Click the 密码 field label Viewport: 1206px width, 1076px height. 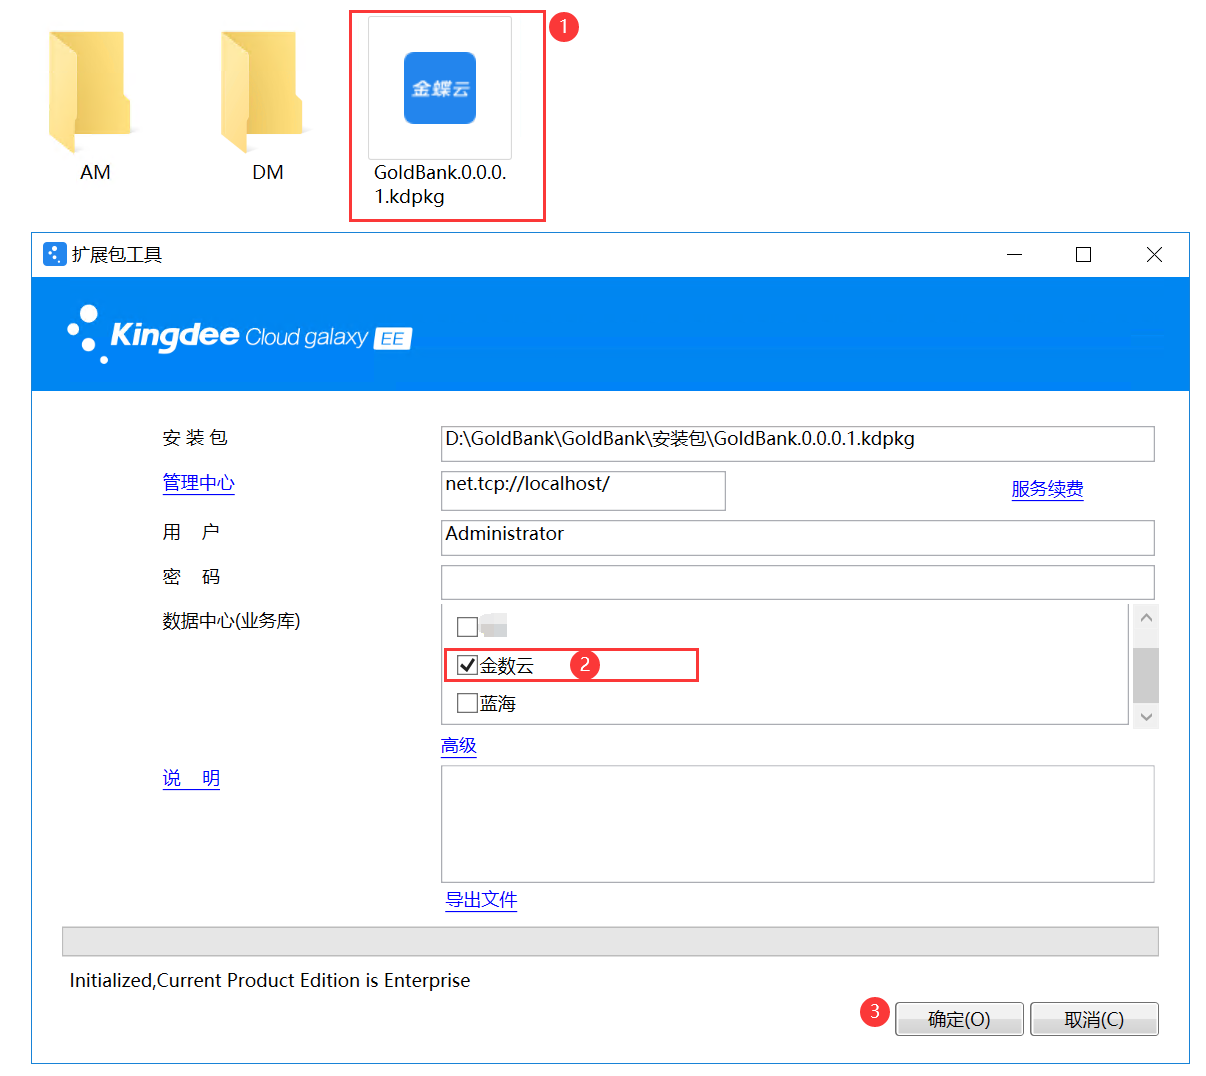tap(191, 577)
